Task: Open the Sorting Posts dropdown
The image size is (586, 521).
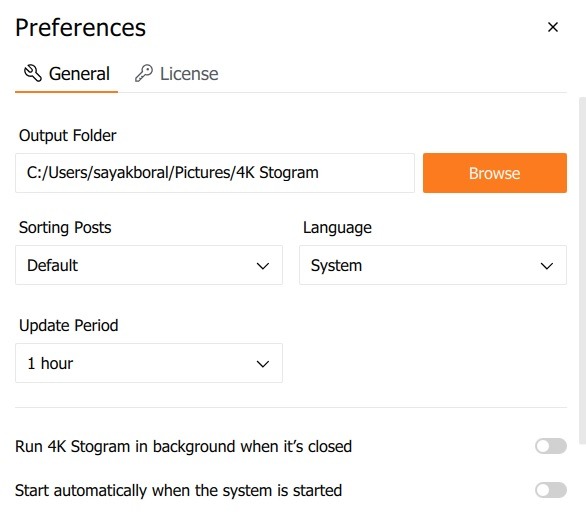Action: (149, 265)
